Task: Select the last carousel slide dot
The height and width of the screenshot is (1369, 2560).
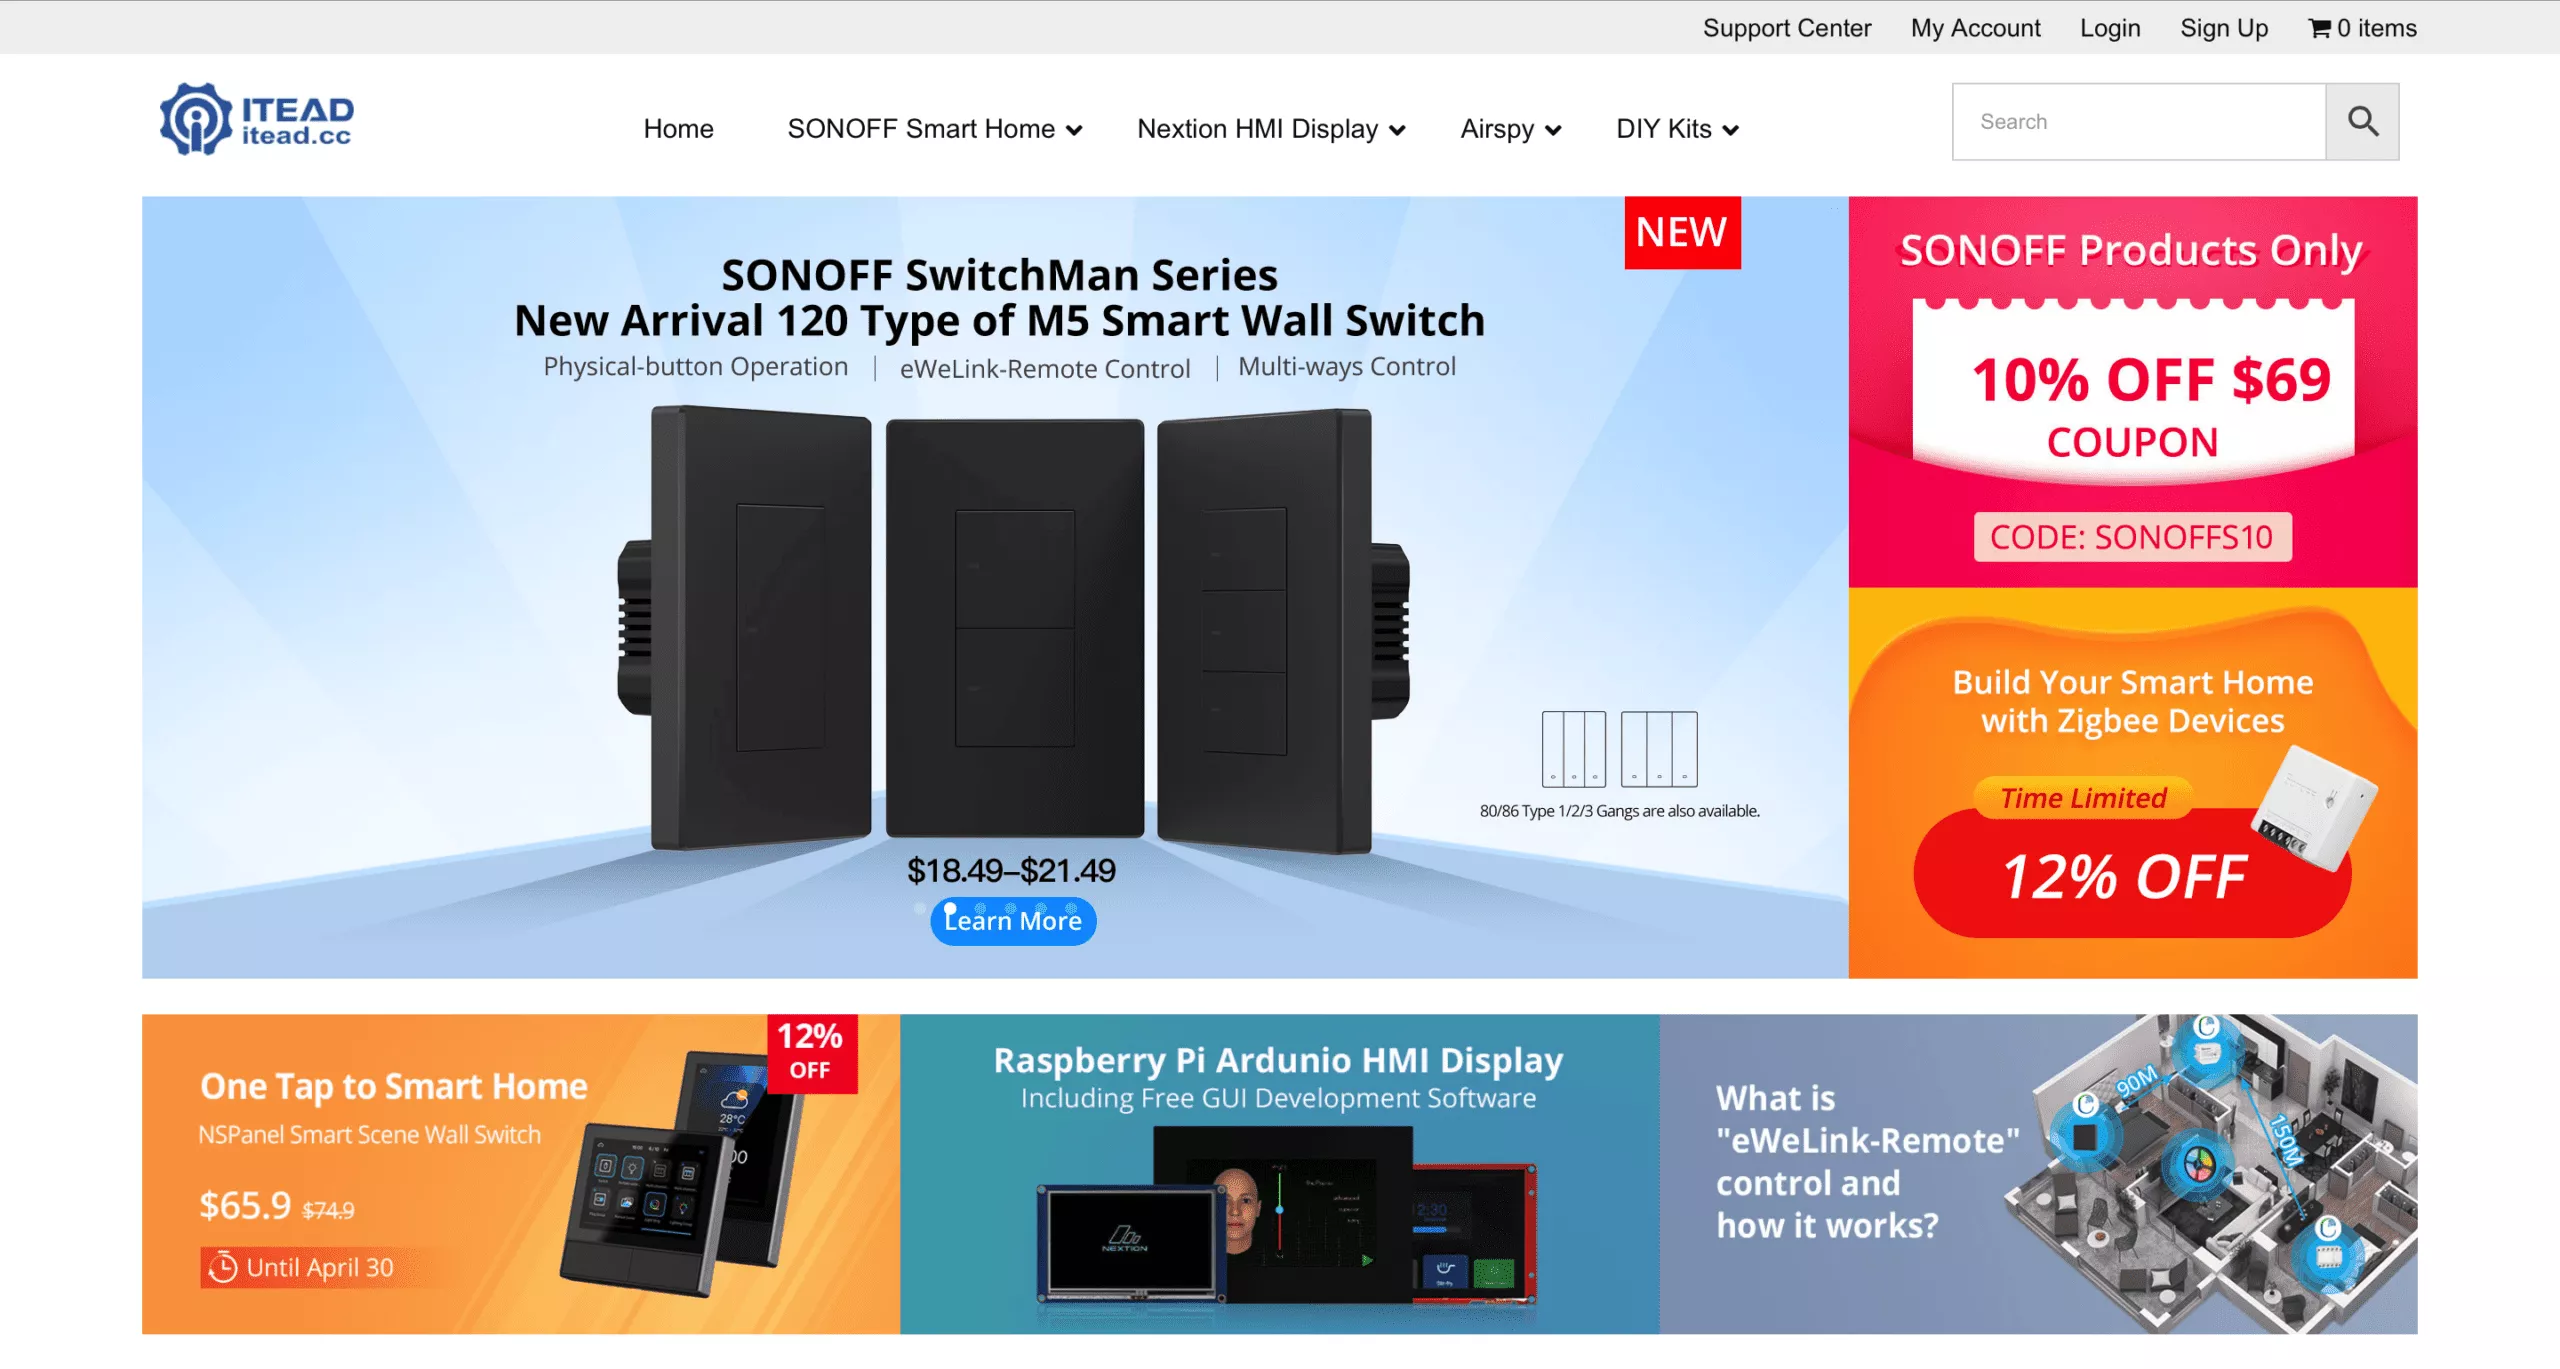Action: (x=1071, y=908)
